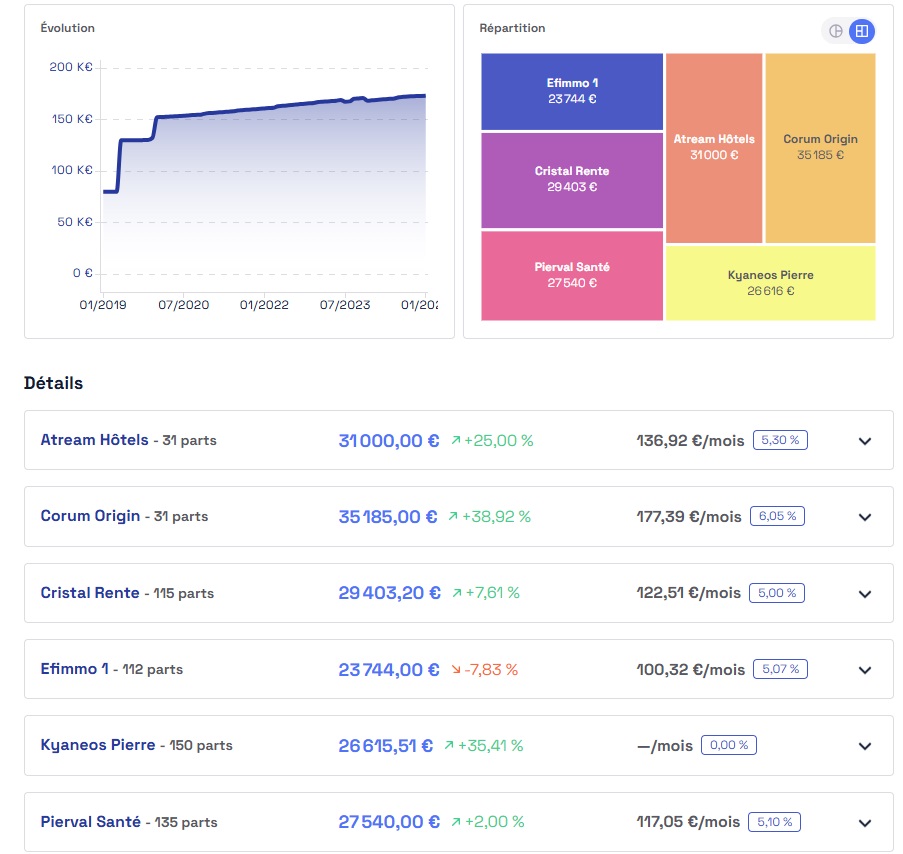Click the 177,39 €/mois value
Screen dimensions: 903x854
pyautogui.click(x=689, y=517)
